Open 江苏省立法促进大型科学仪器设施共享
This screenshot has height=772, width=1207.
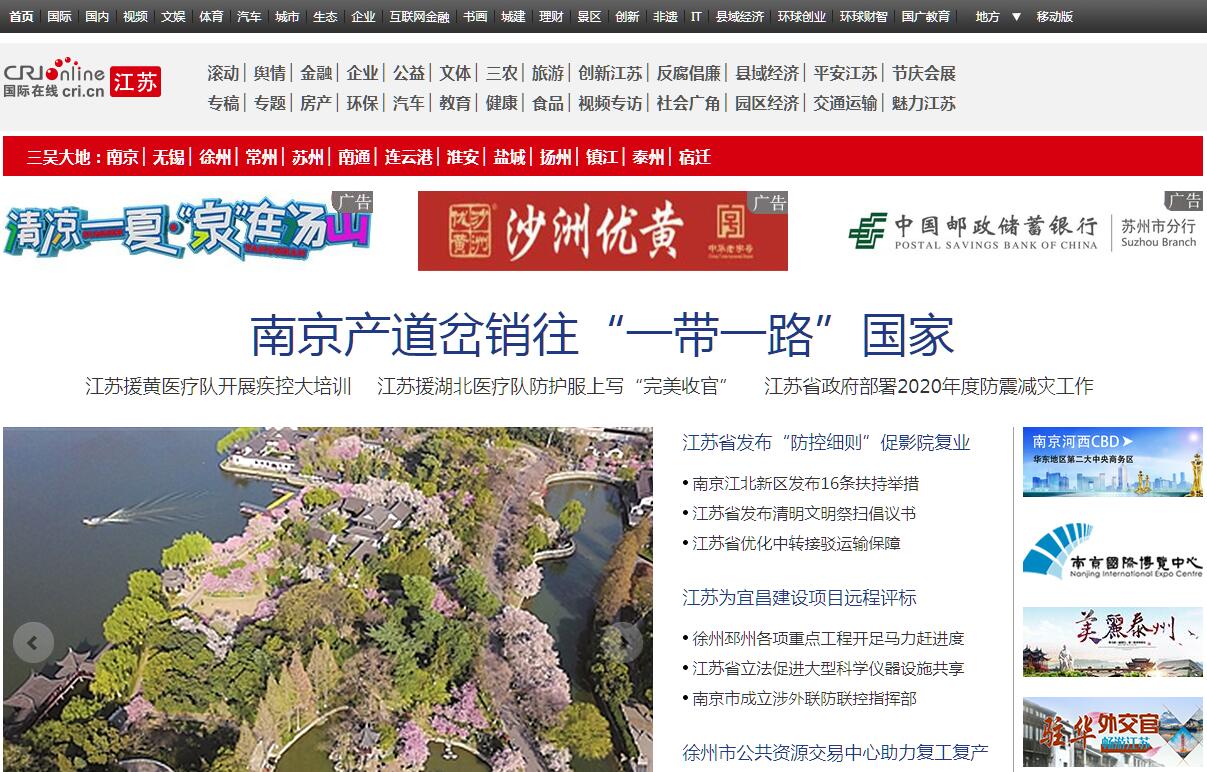(x=828, y=669)
